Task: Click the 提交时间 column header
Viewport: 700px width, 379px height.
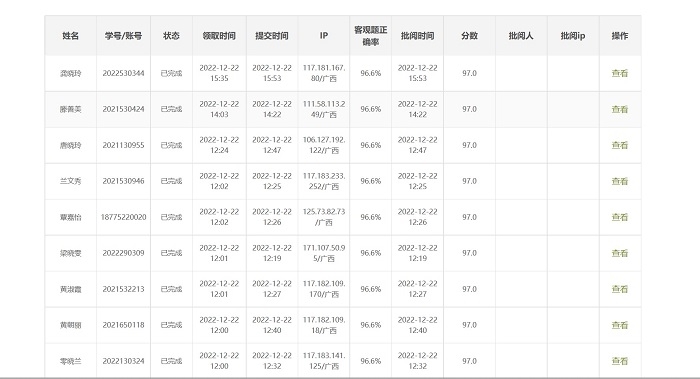Action: click(x=272, y=36)
